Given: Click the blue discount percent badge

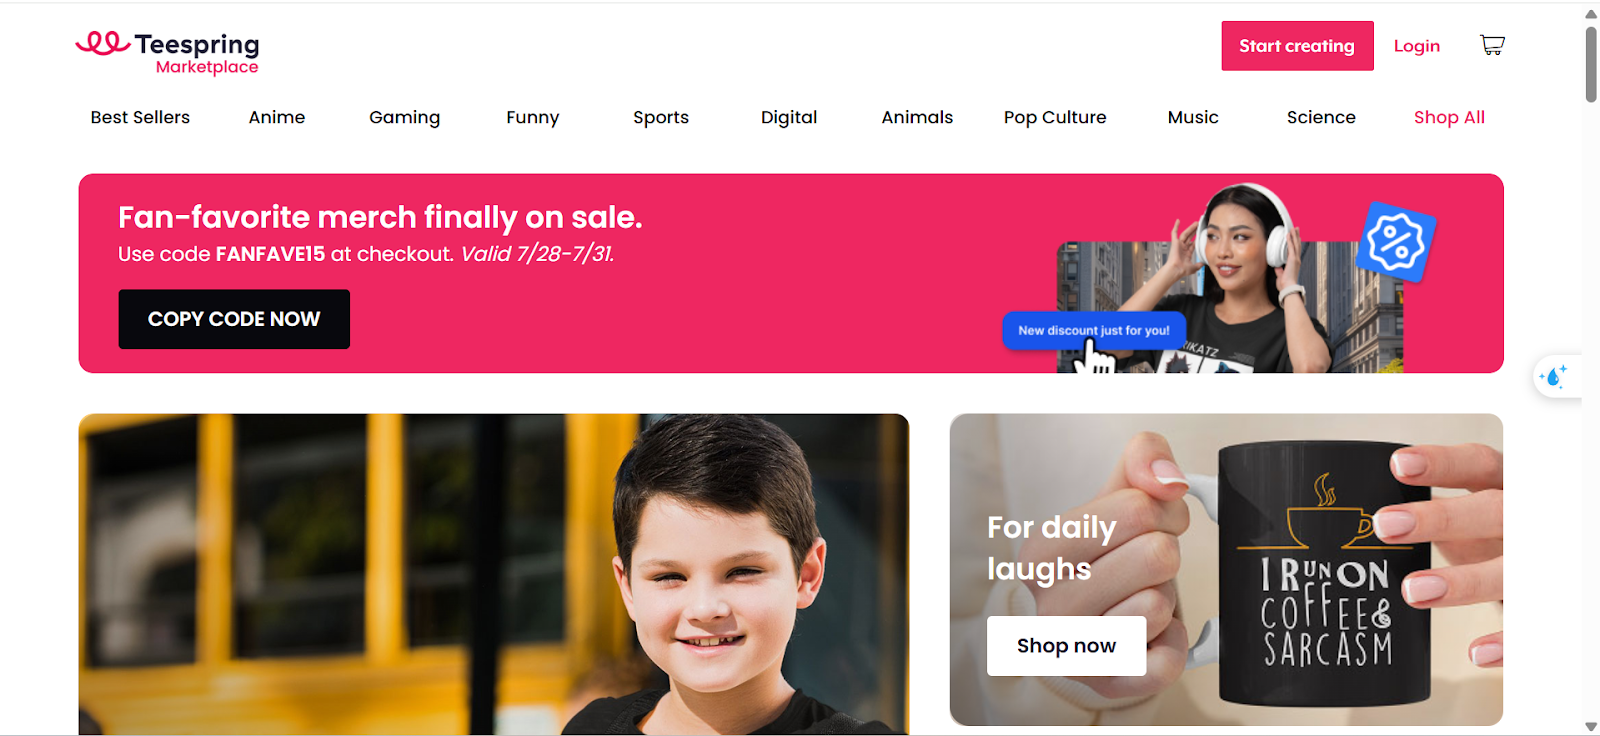Looking at the screenshot, I should click(1396, 241).
